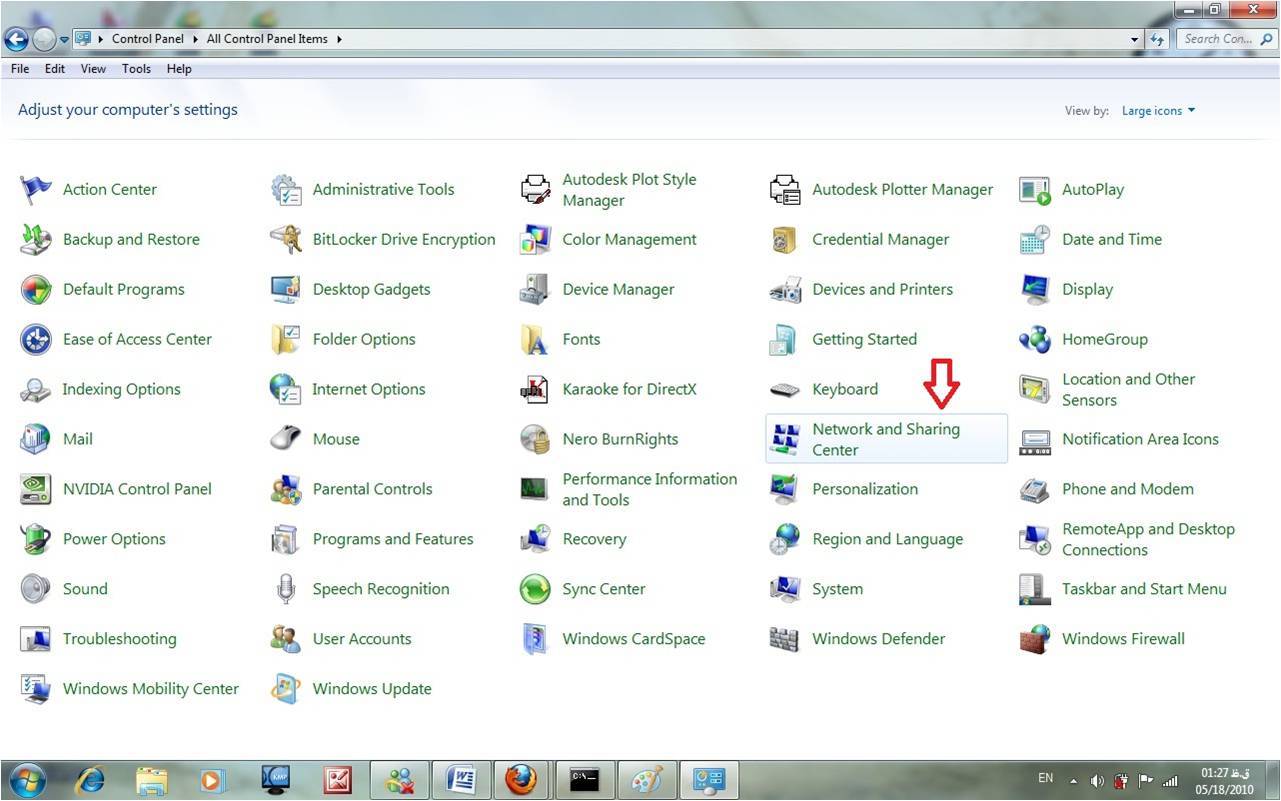Image resolution: width=1281 pixels, height=801 pixels.
Task: Expand the recent pages arrow beside Forward
Action: (x=64, y=40)
